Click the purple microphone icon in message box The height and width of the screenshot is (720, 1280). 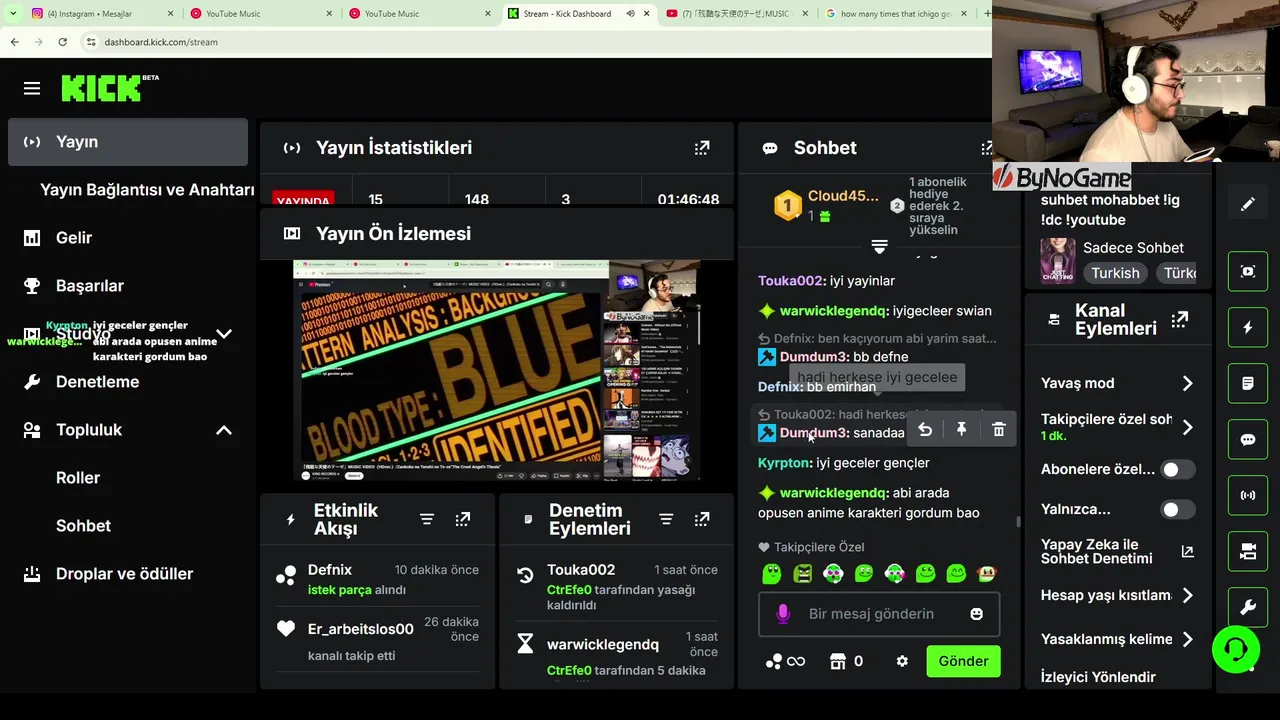783,614
